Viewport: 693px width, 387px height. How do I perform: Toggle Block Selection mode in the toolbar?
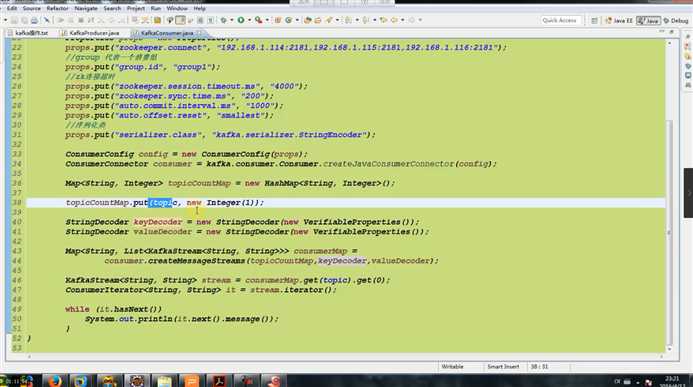point(200,20)
